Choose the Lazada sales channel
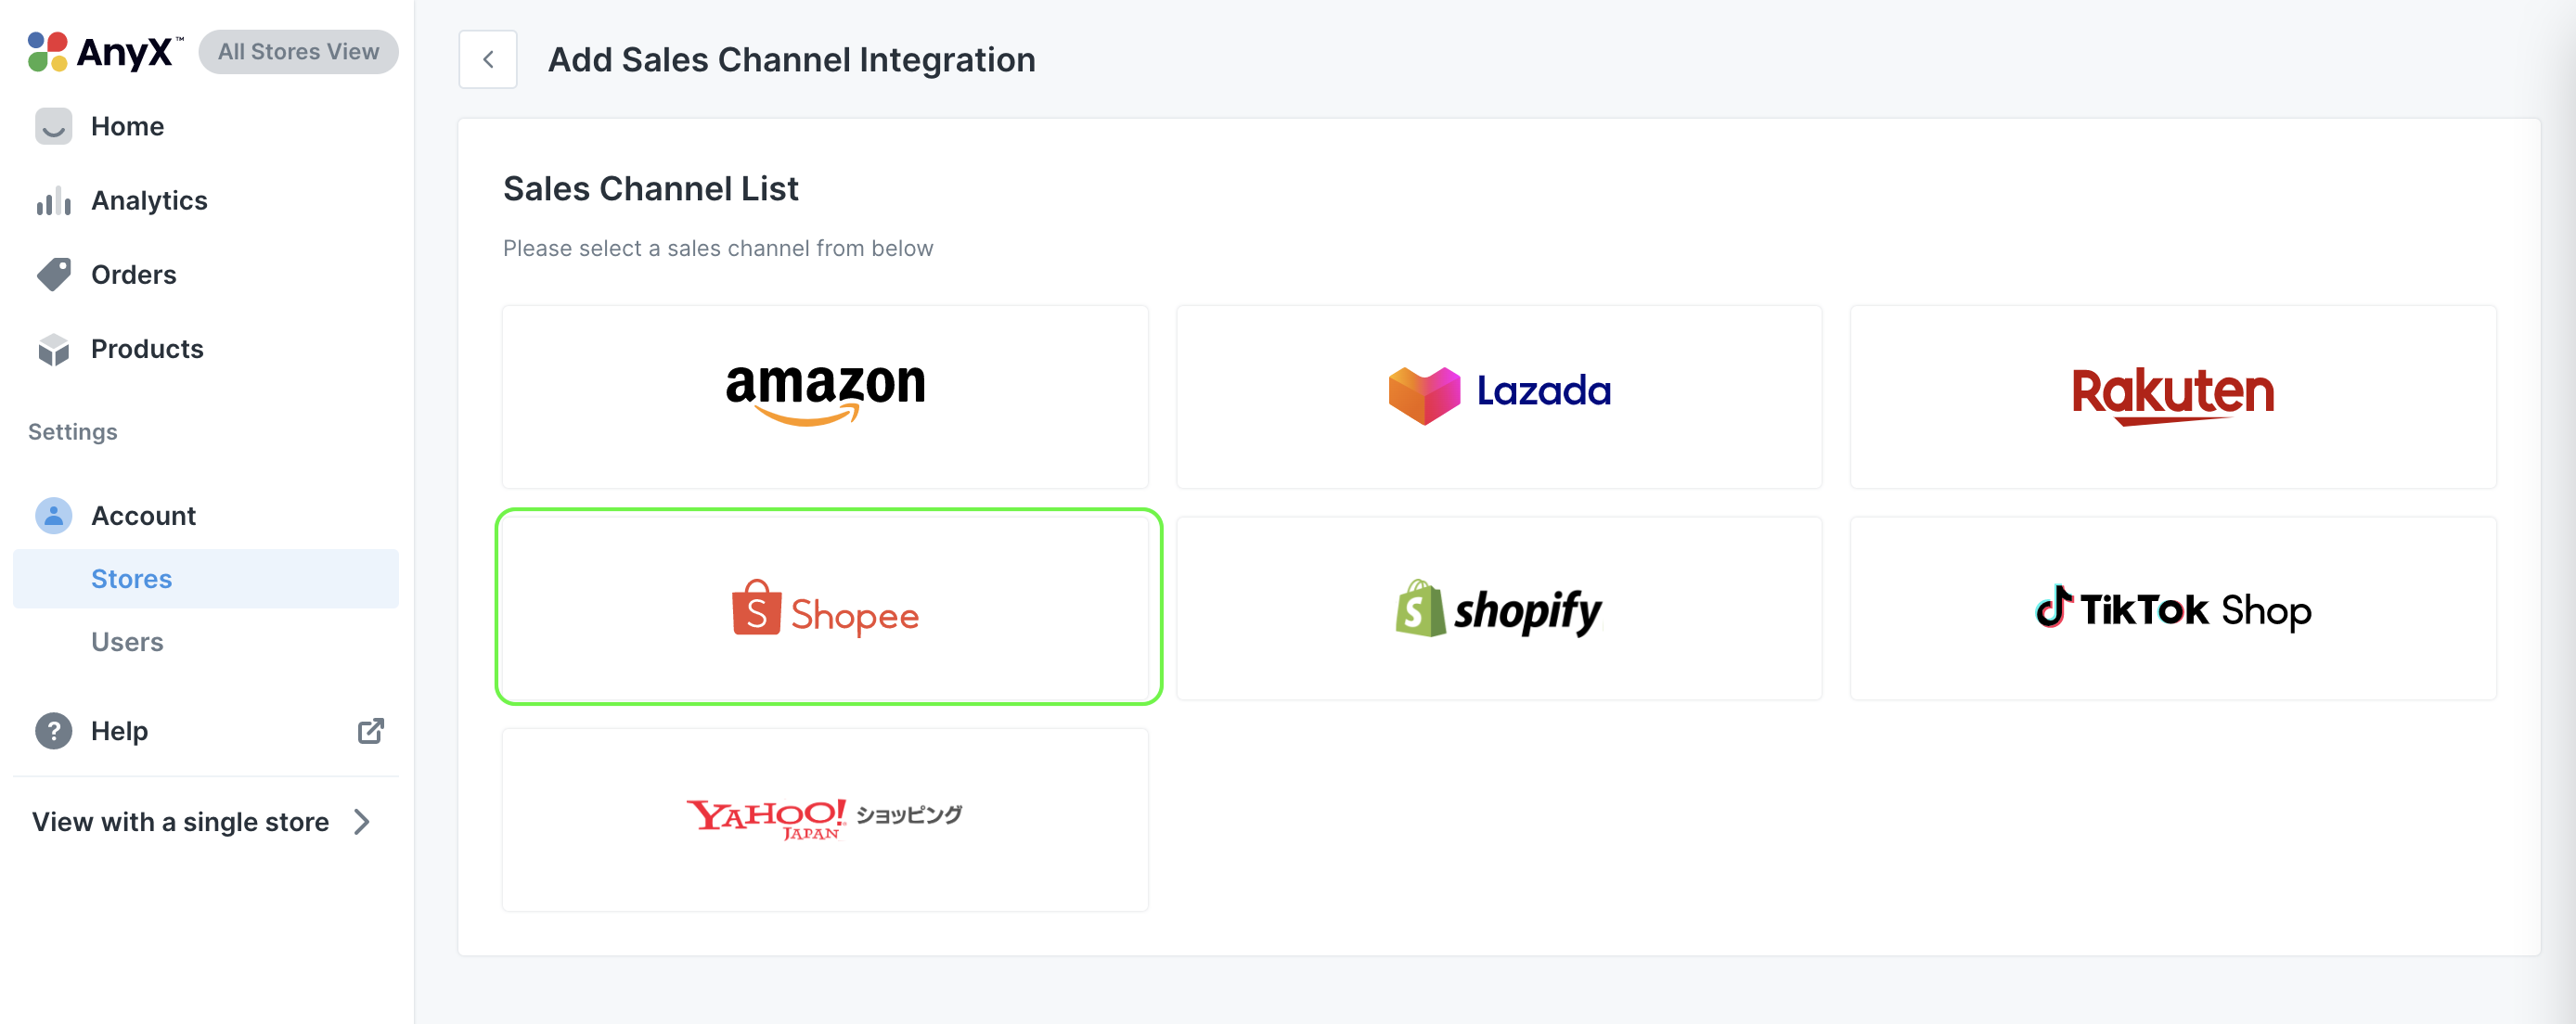The width and height of the screenshot is (2576, 1024). 1499,397
